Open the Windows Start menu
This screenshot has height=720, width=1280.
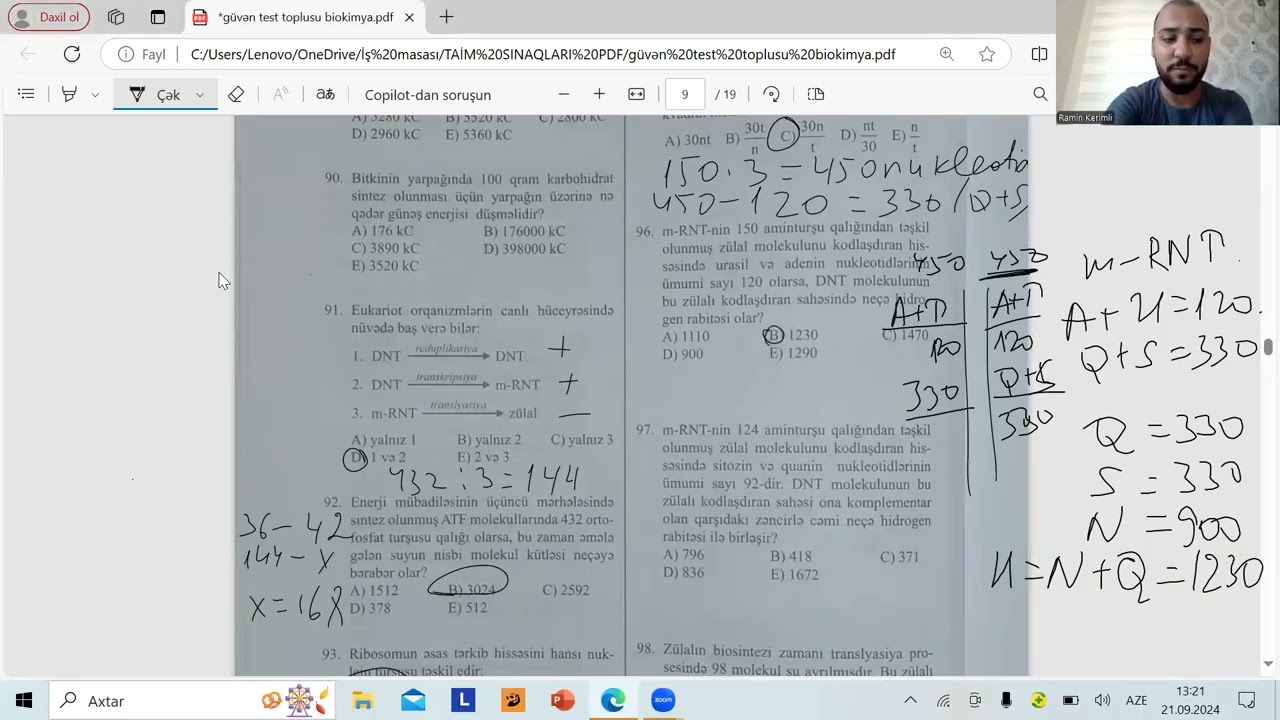(23, 700)
